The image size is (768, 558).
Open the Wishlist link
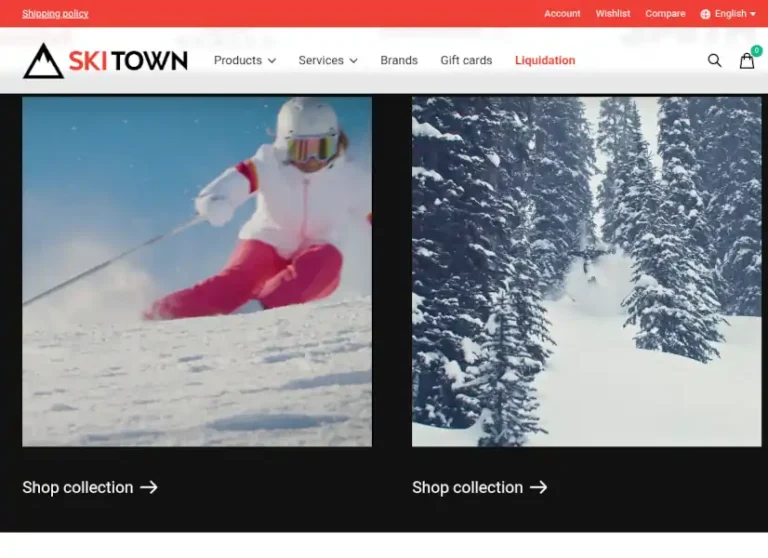click(x=613, y=14)
